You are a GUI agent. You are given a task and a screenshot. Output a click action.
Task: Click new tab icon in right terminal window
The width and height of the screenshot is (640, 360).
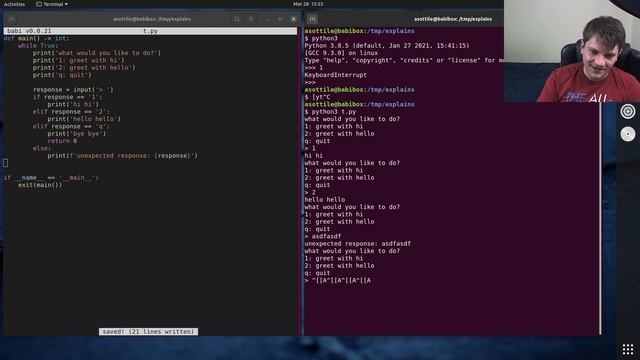(x=312, y=19)
